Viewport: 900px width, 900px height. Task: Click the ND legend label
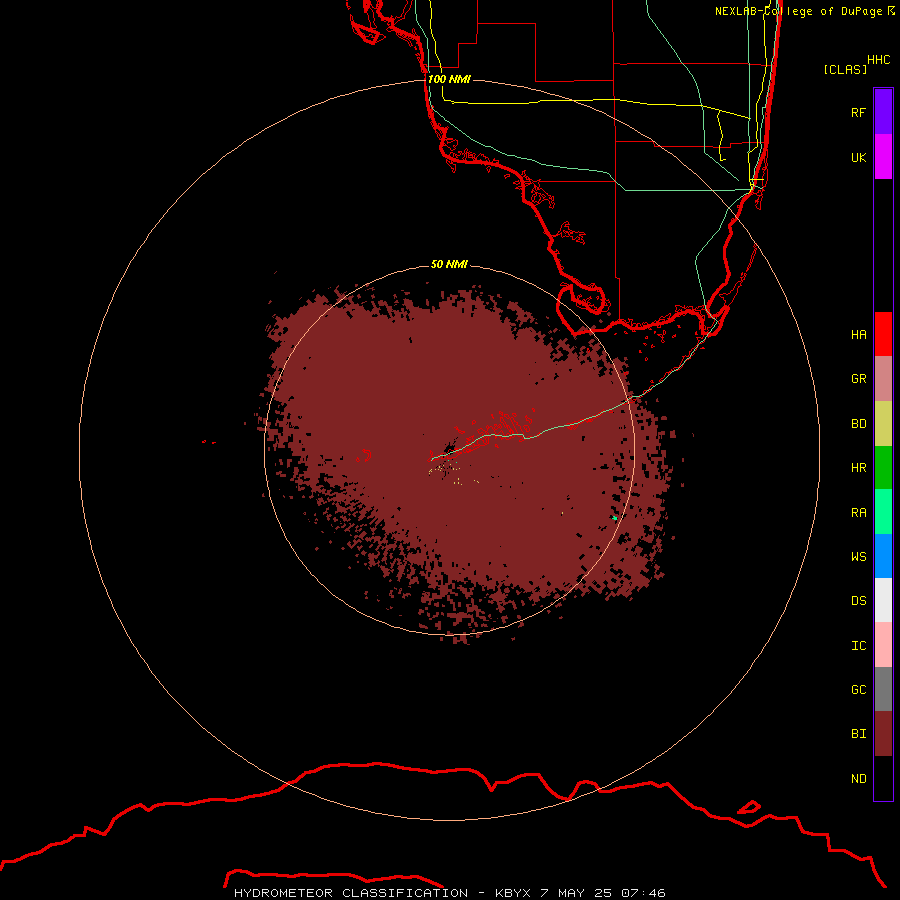(x=858, y=779)
